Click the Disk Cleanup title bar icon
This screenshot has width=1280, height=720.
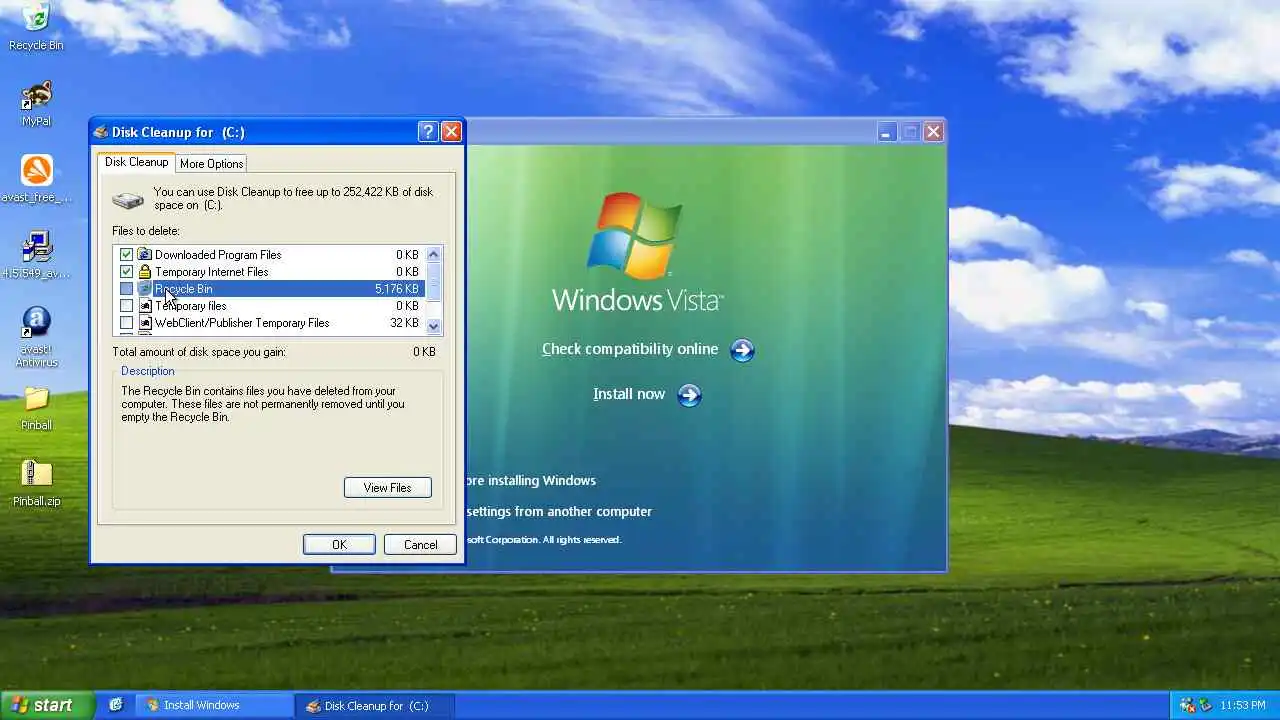point(101,132)
